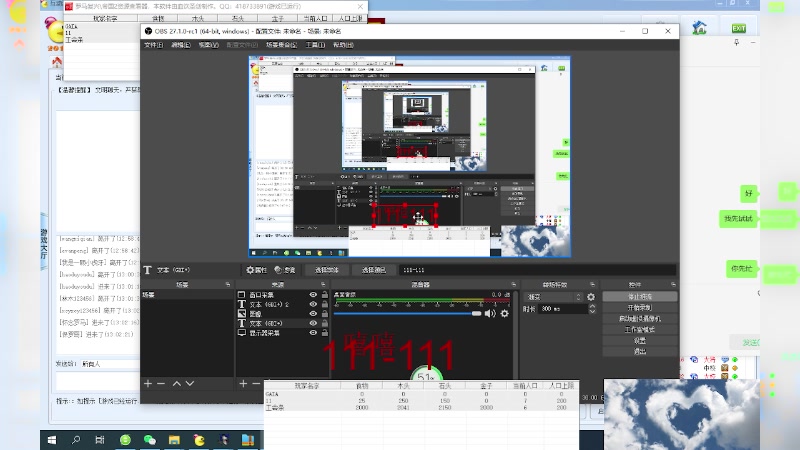
Task: Click 停止推流 button
Action: pyautogui.click(x=640, y=296)
